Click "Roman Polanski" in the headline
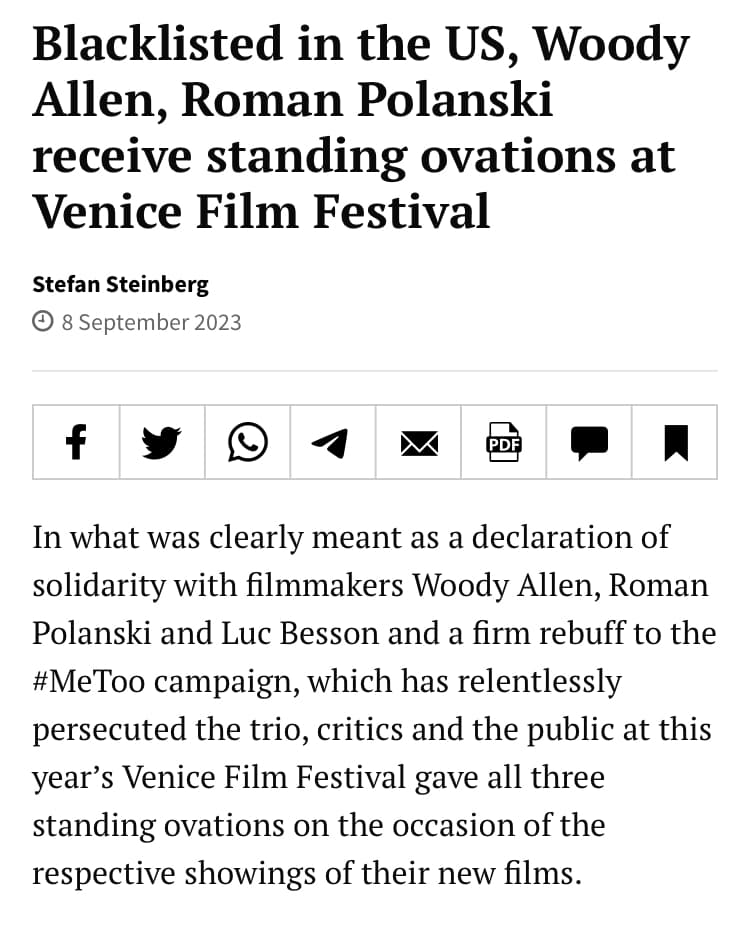The width and height of the screenshot is (750, 949). pos(367,99)
